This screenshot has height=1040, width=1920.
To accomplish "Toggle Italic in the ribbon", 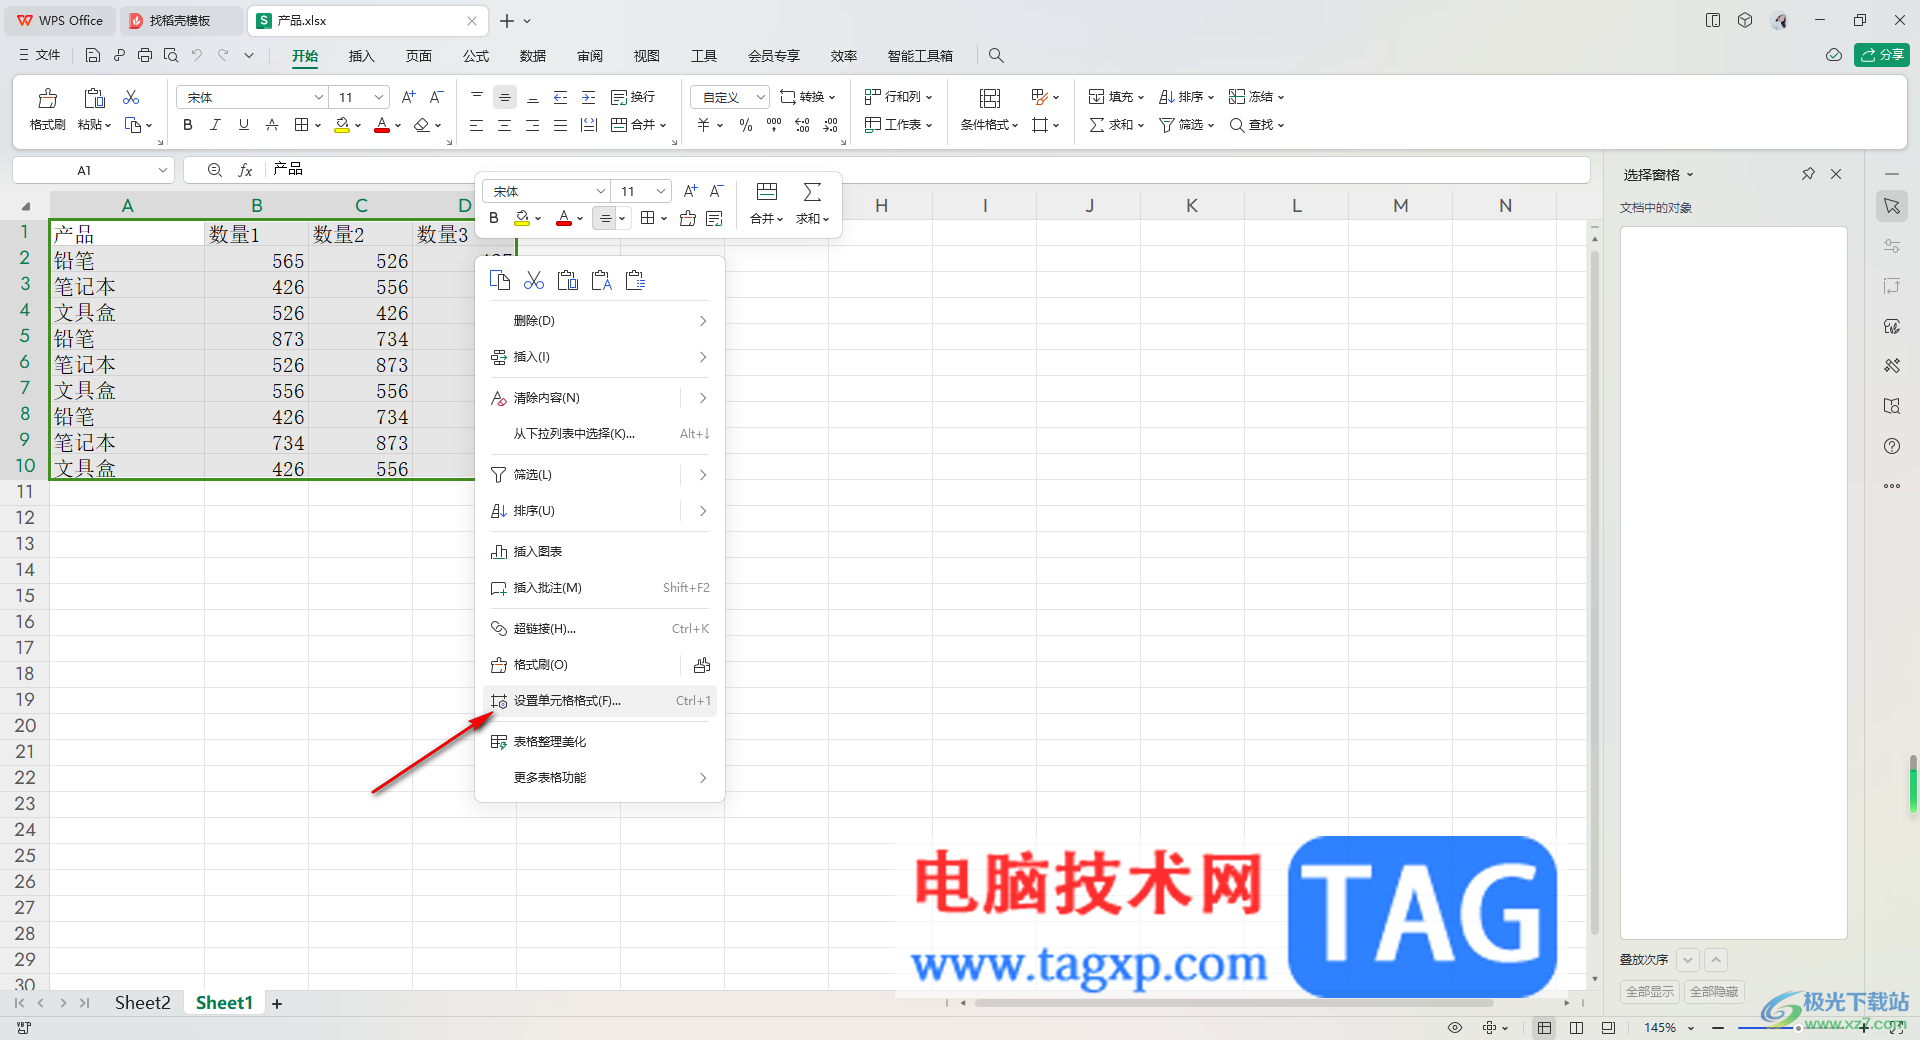I will coord(215,125).
